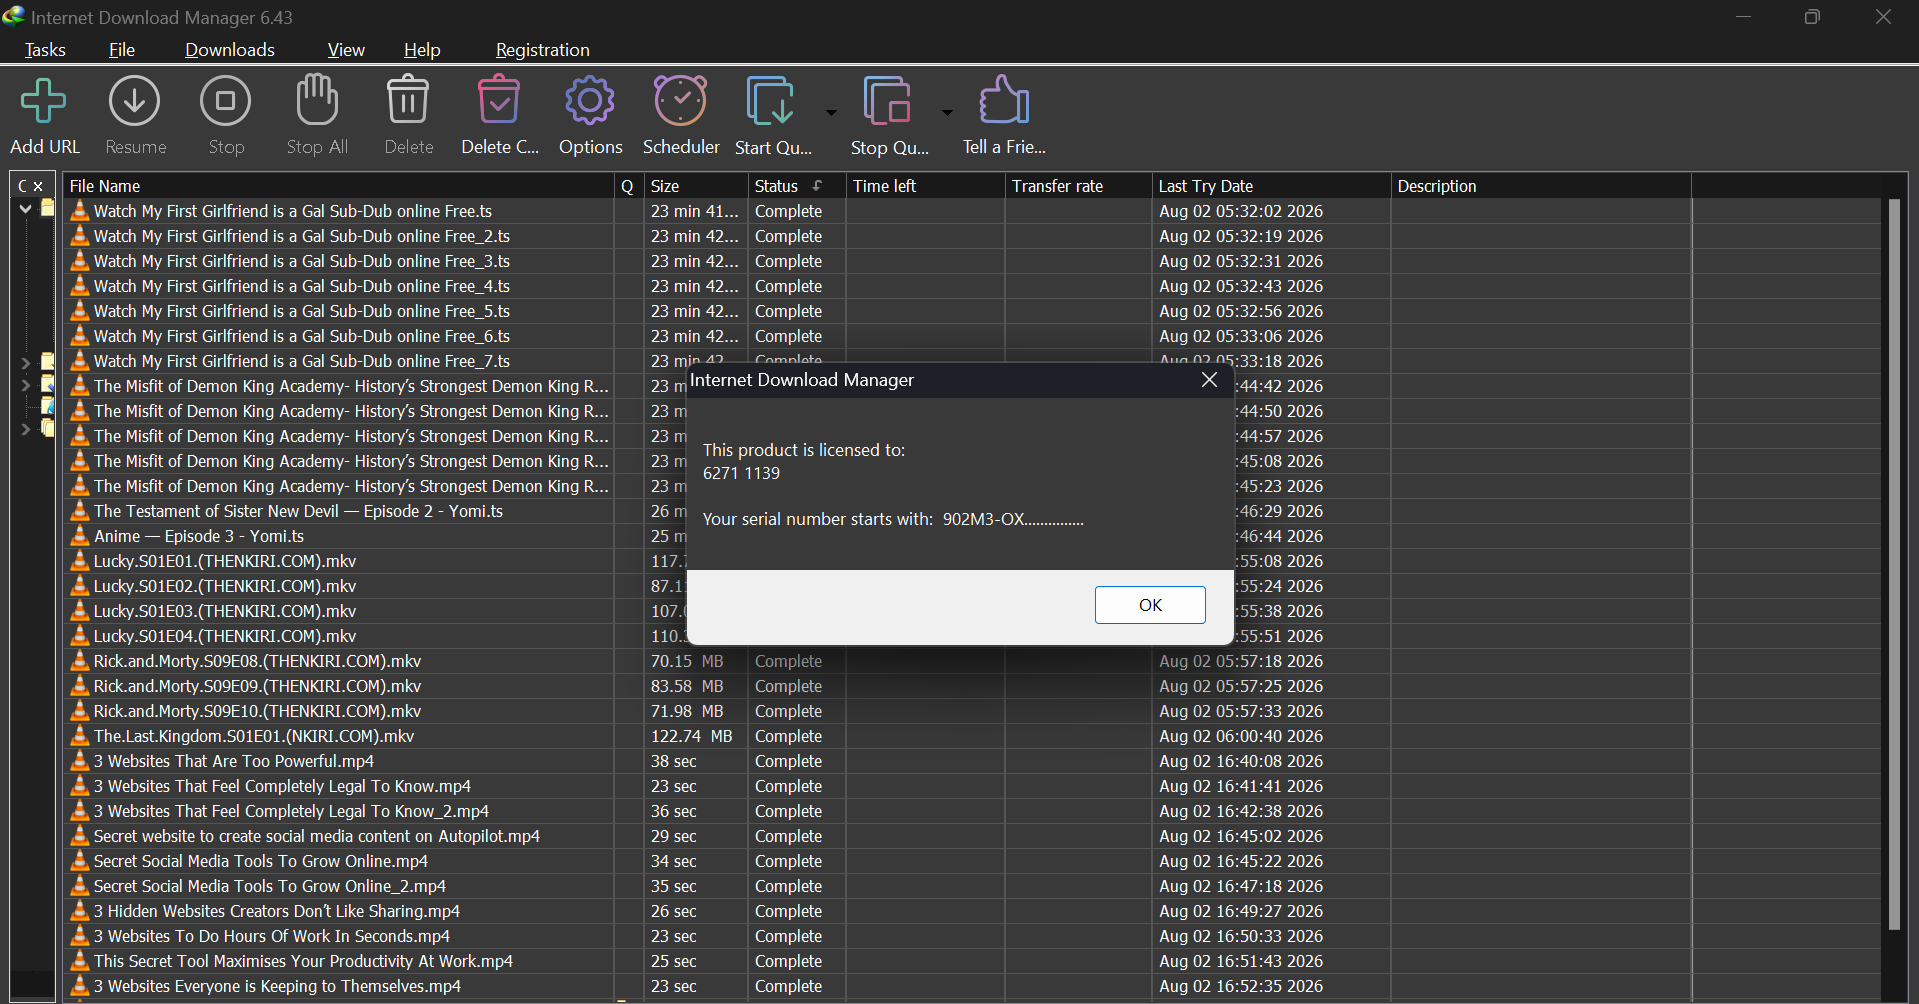Expand the second category folder chevron
The height and width of the screenshot is (1004, 1919).
click(26, 362)
